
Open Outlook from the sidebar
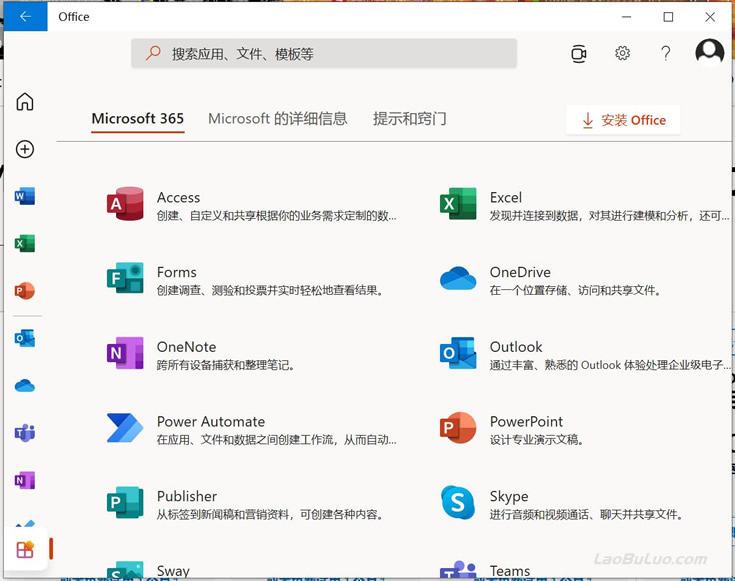[x=25, y=338]
